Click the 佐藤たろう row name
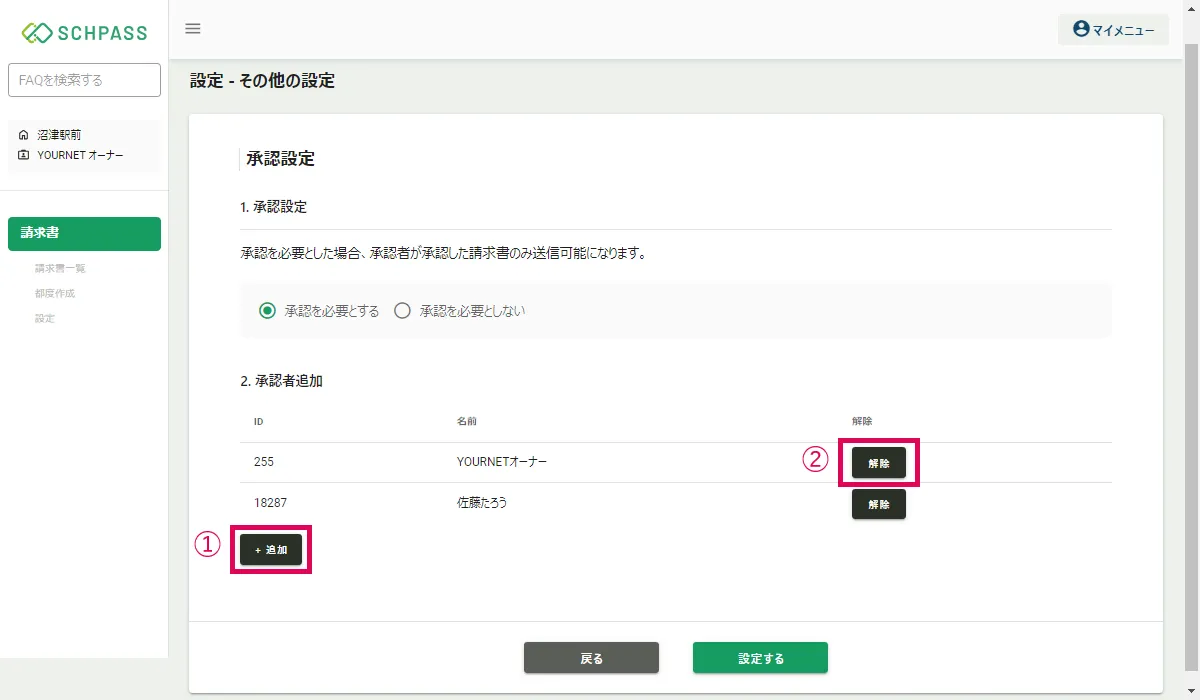Screen dimensions: 1200x700 482,503
